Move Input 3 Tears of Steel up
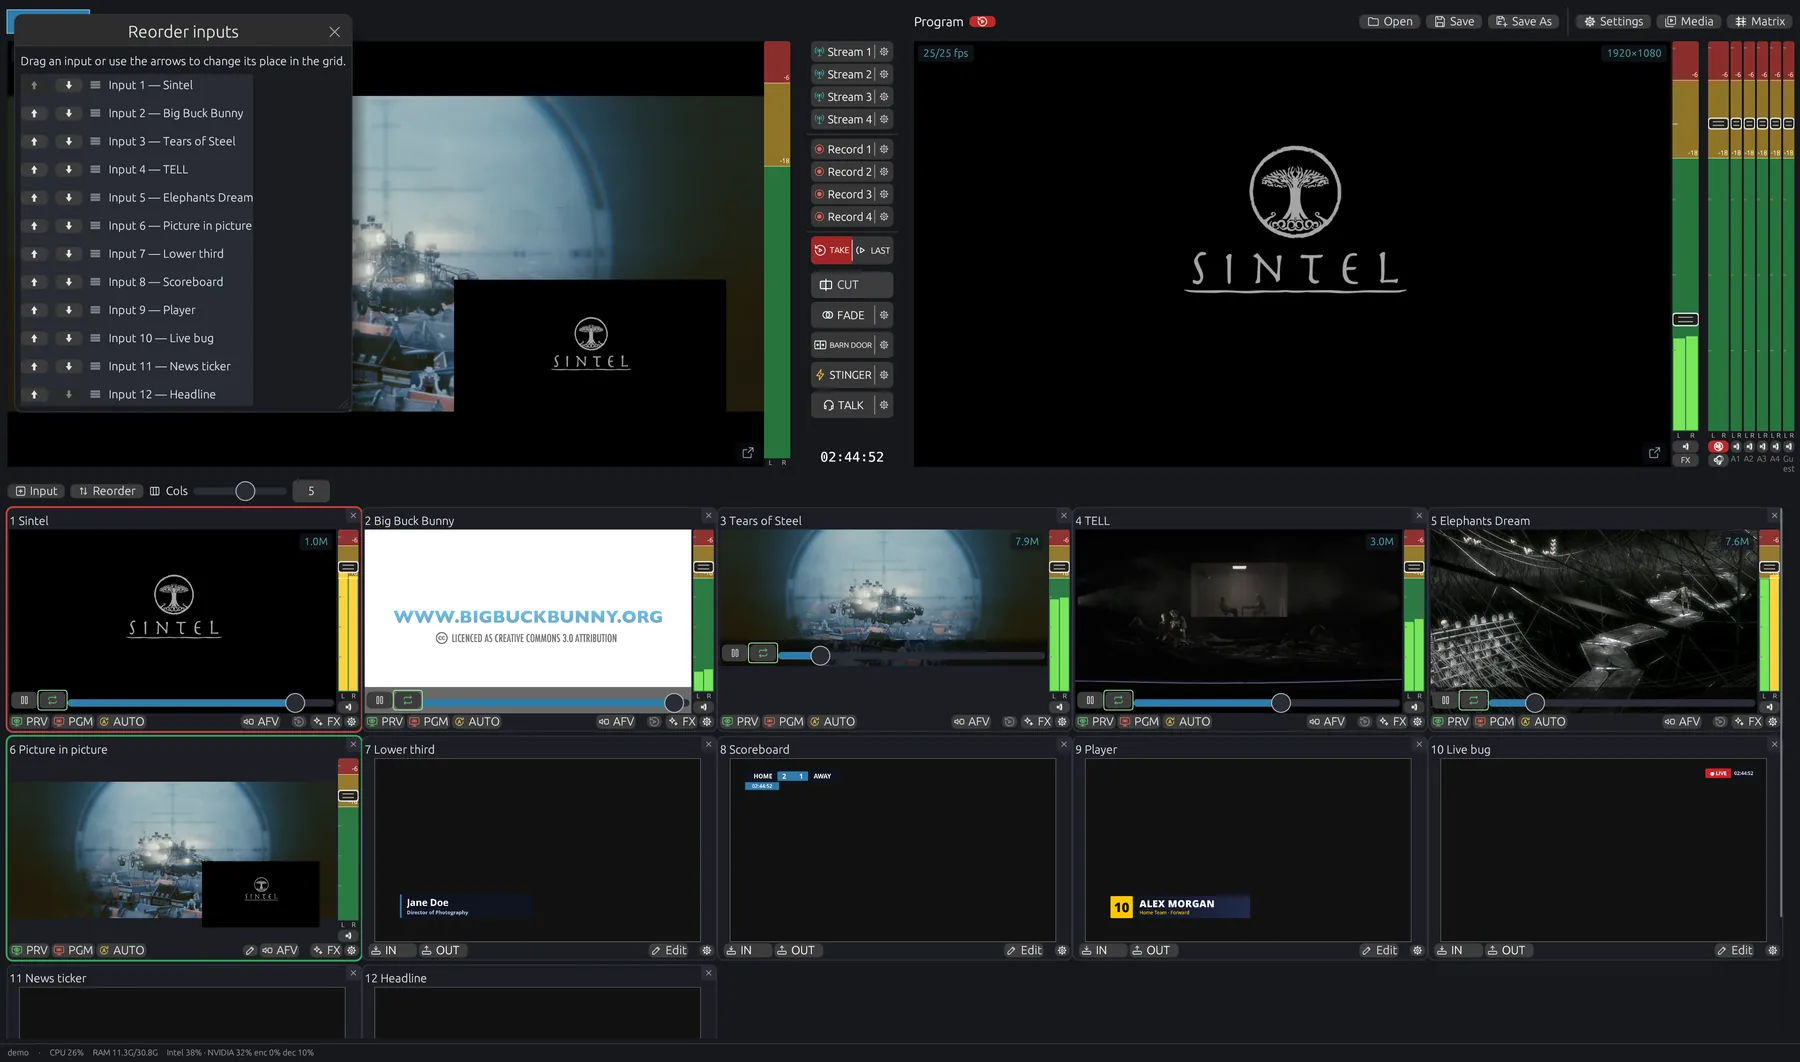The width and height of the screenshot is (1800, 1062). [x=35, y=142]
